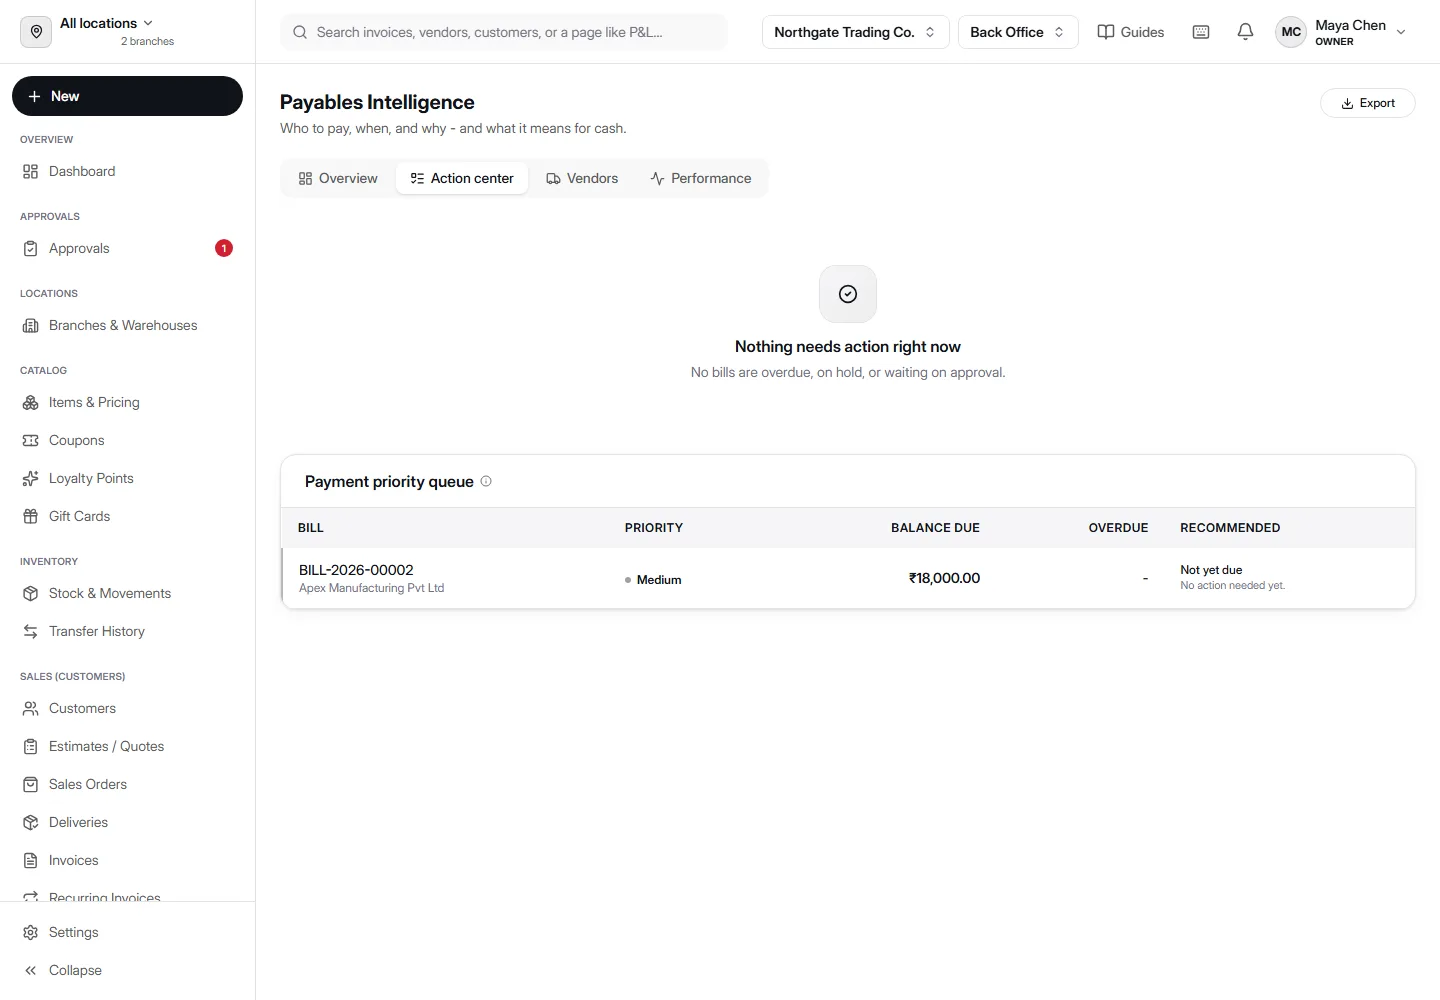Export the payables report
Screen dimensions: 1440x1000
point(1368,103)
